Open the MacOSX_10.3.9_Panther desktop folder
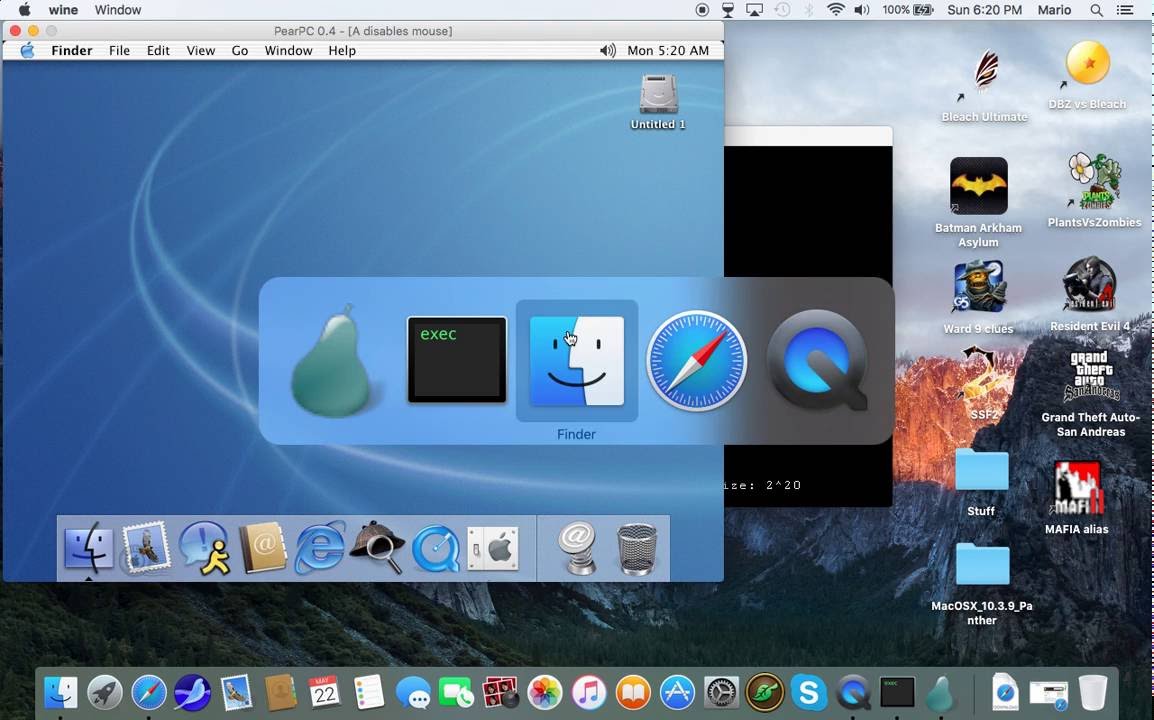 pos(980,565)
